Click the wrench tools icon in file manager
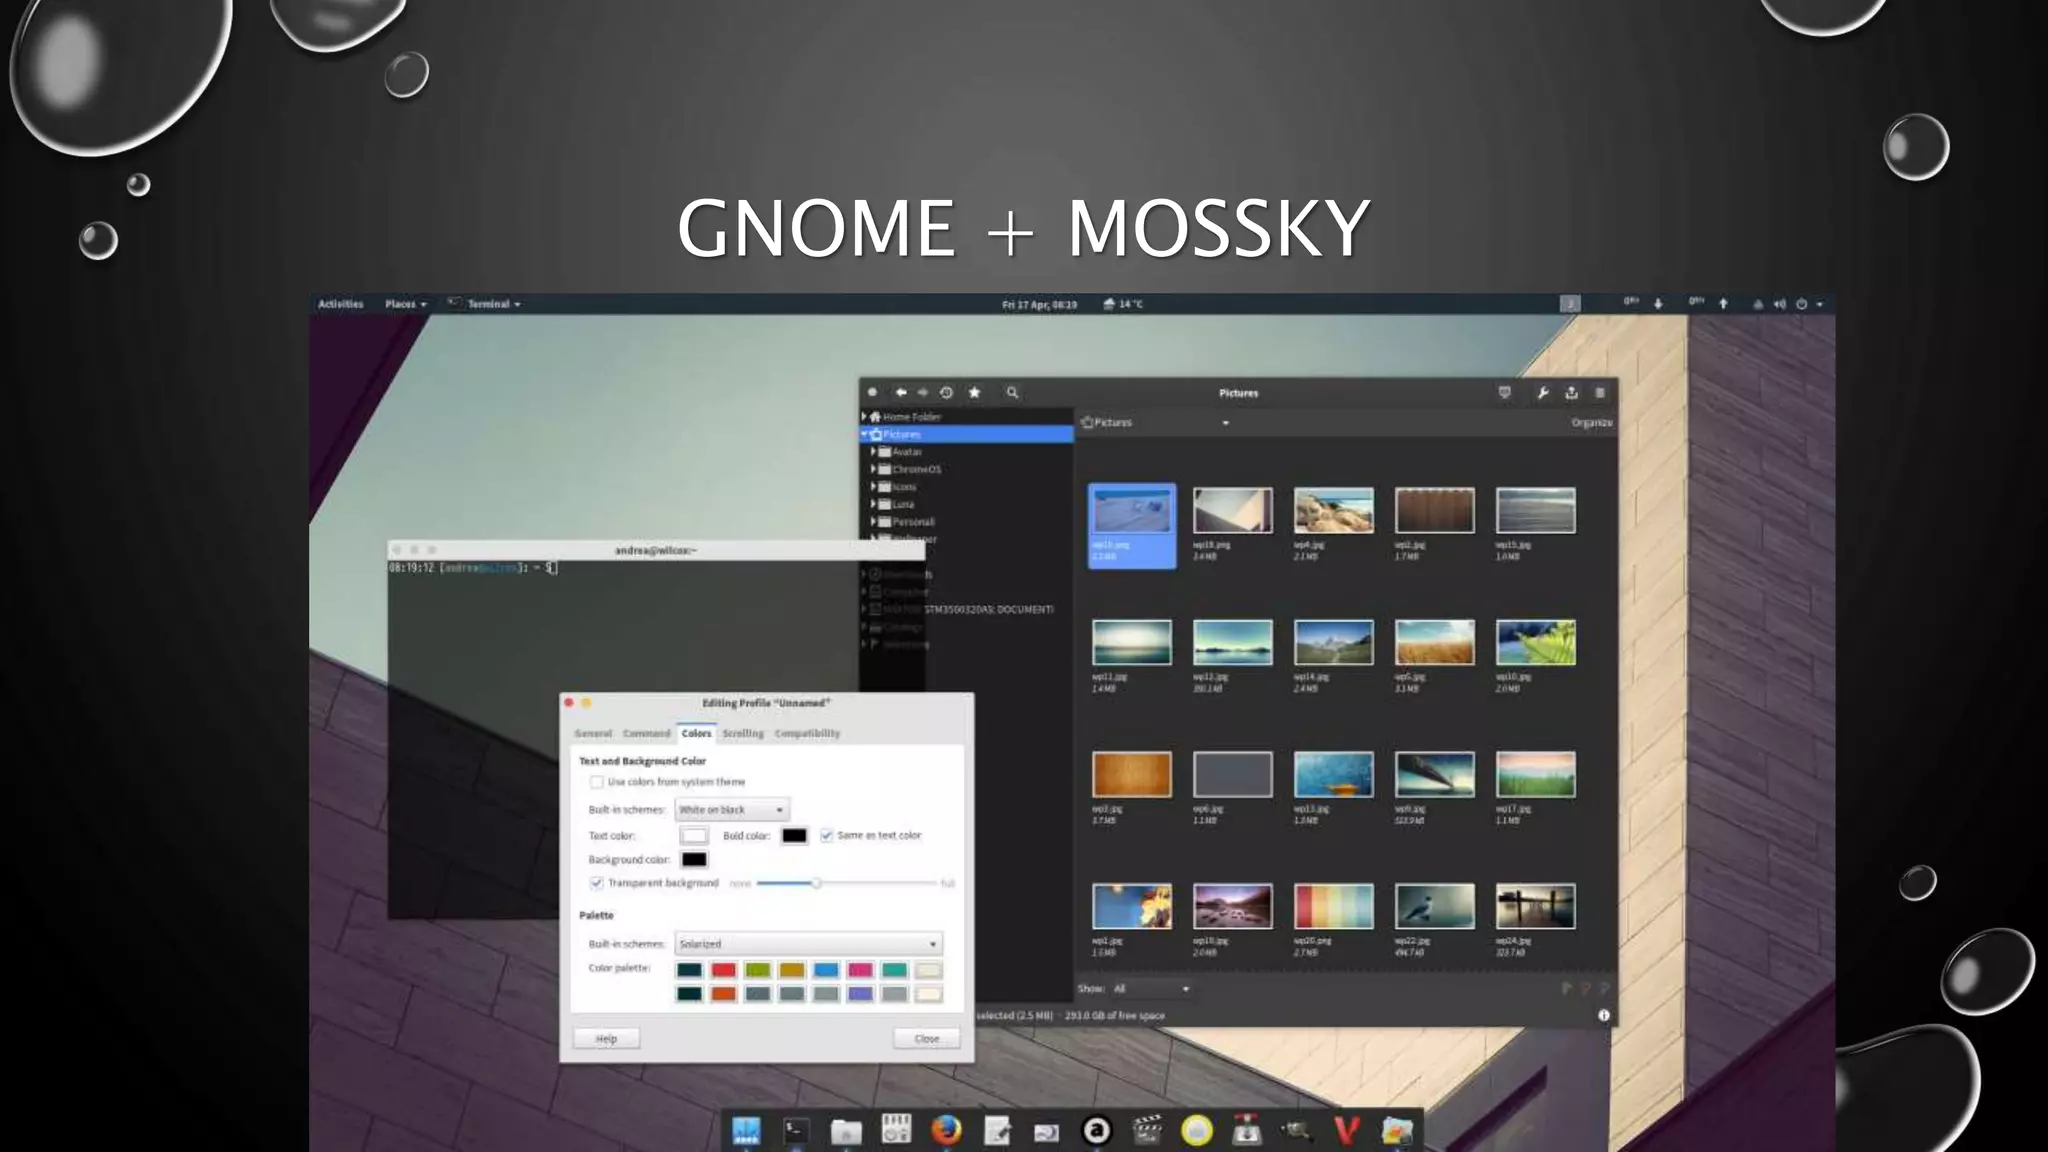The width and height of the screenshot is (2048, 1152). (1542, 393)
